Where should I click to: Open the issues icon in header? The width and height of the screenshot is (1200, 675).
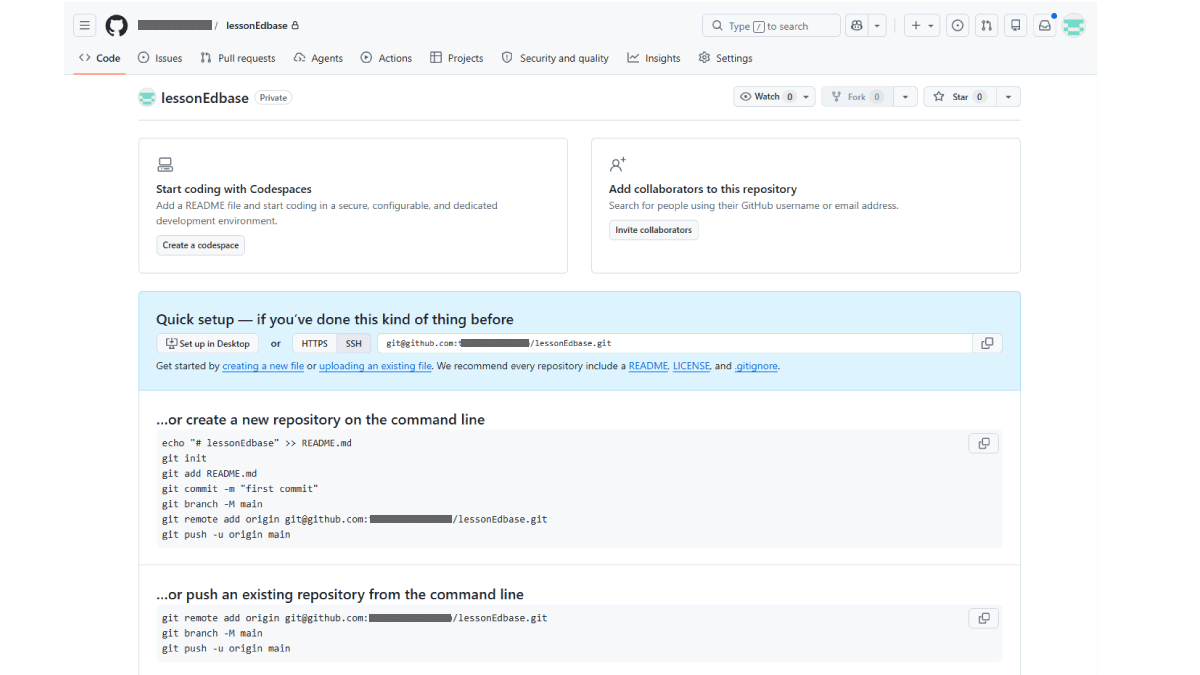[958, 26]
